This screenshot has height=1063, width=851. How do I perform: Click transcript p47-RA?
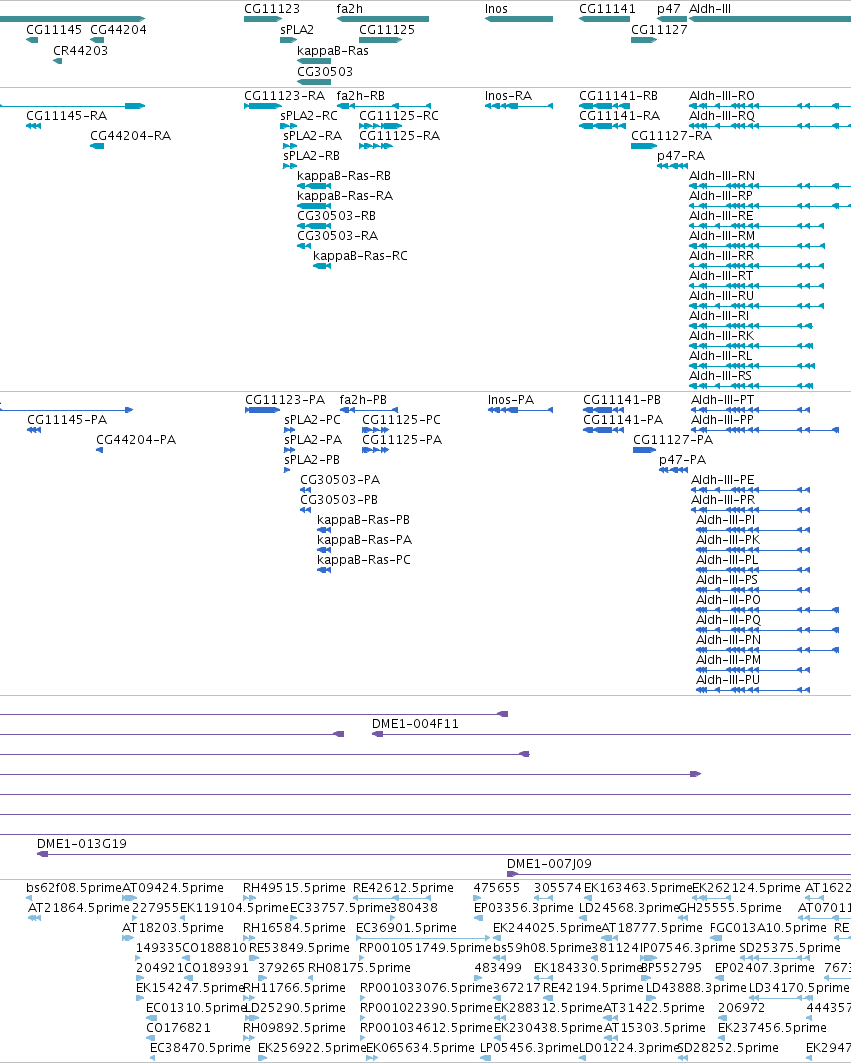pos(681,156)
